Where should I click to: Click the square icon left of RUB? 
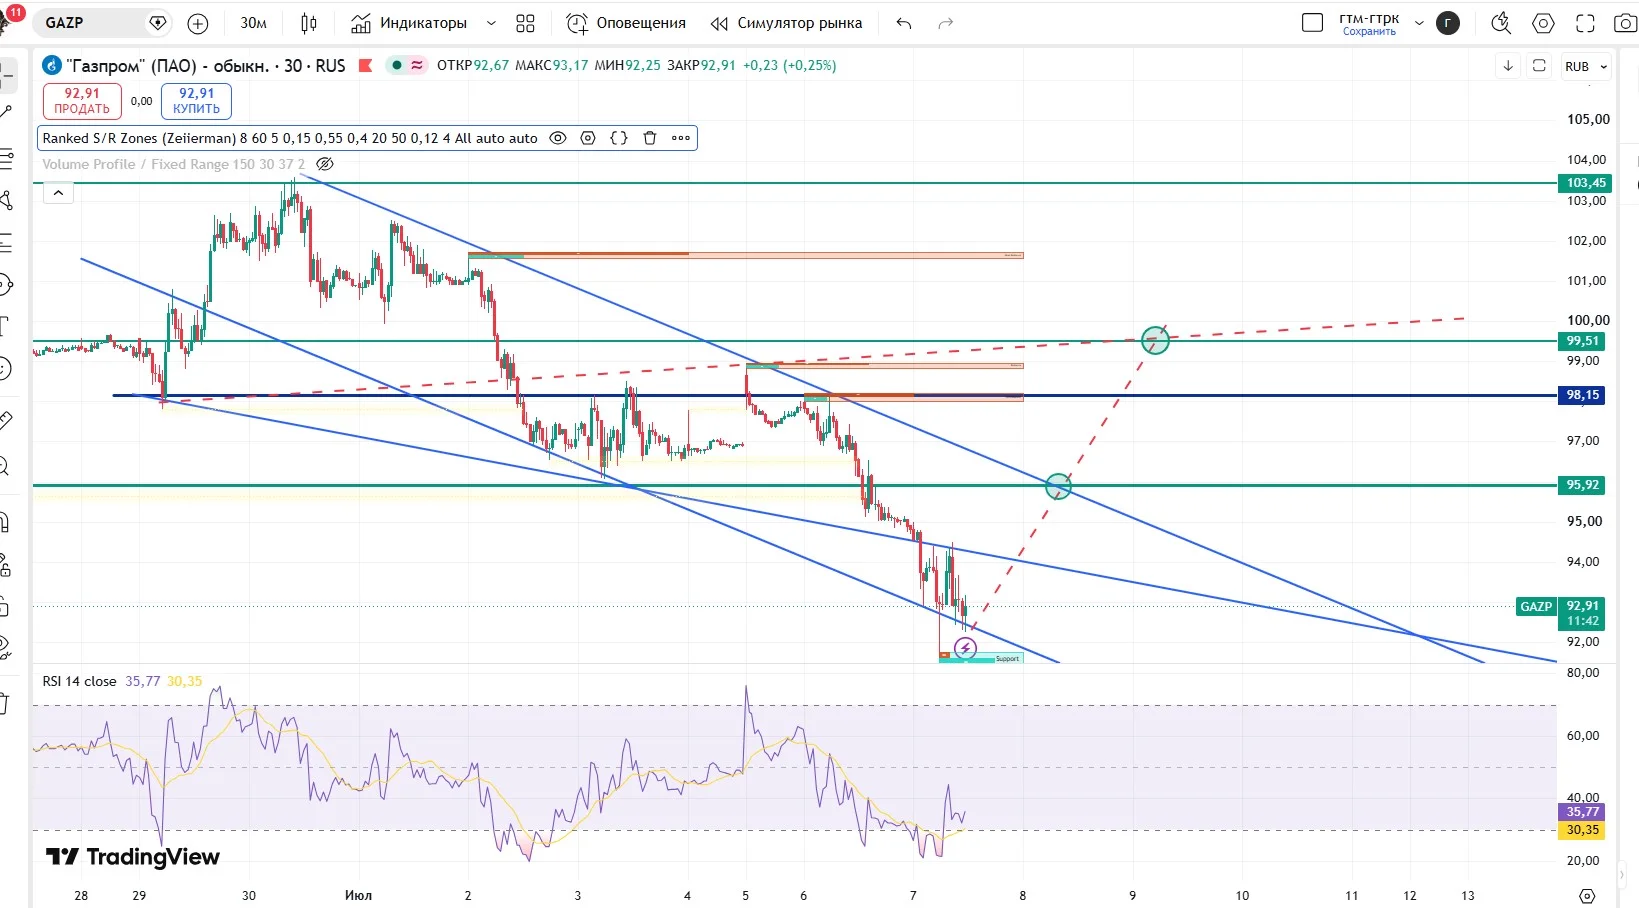[1540, 66]
